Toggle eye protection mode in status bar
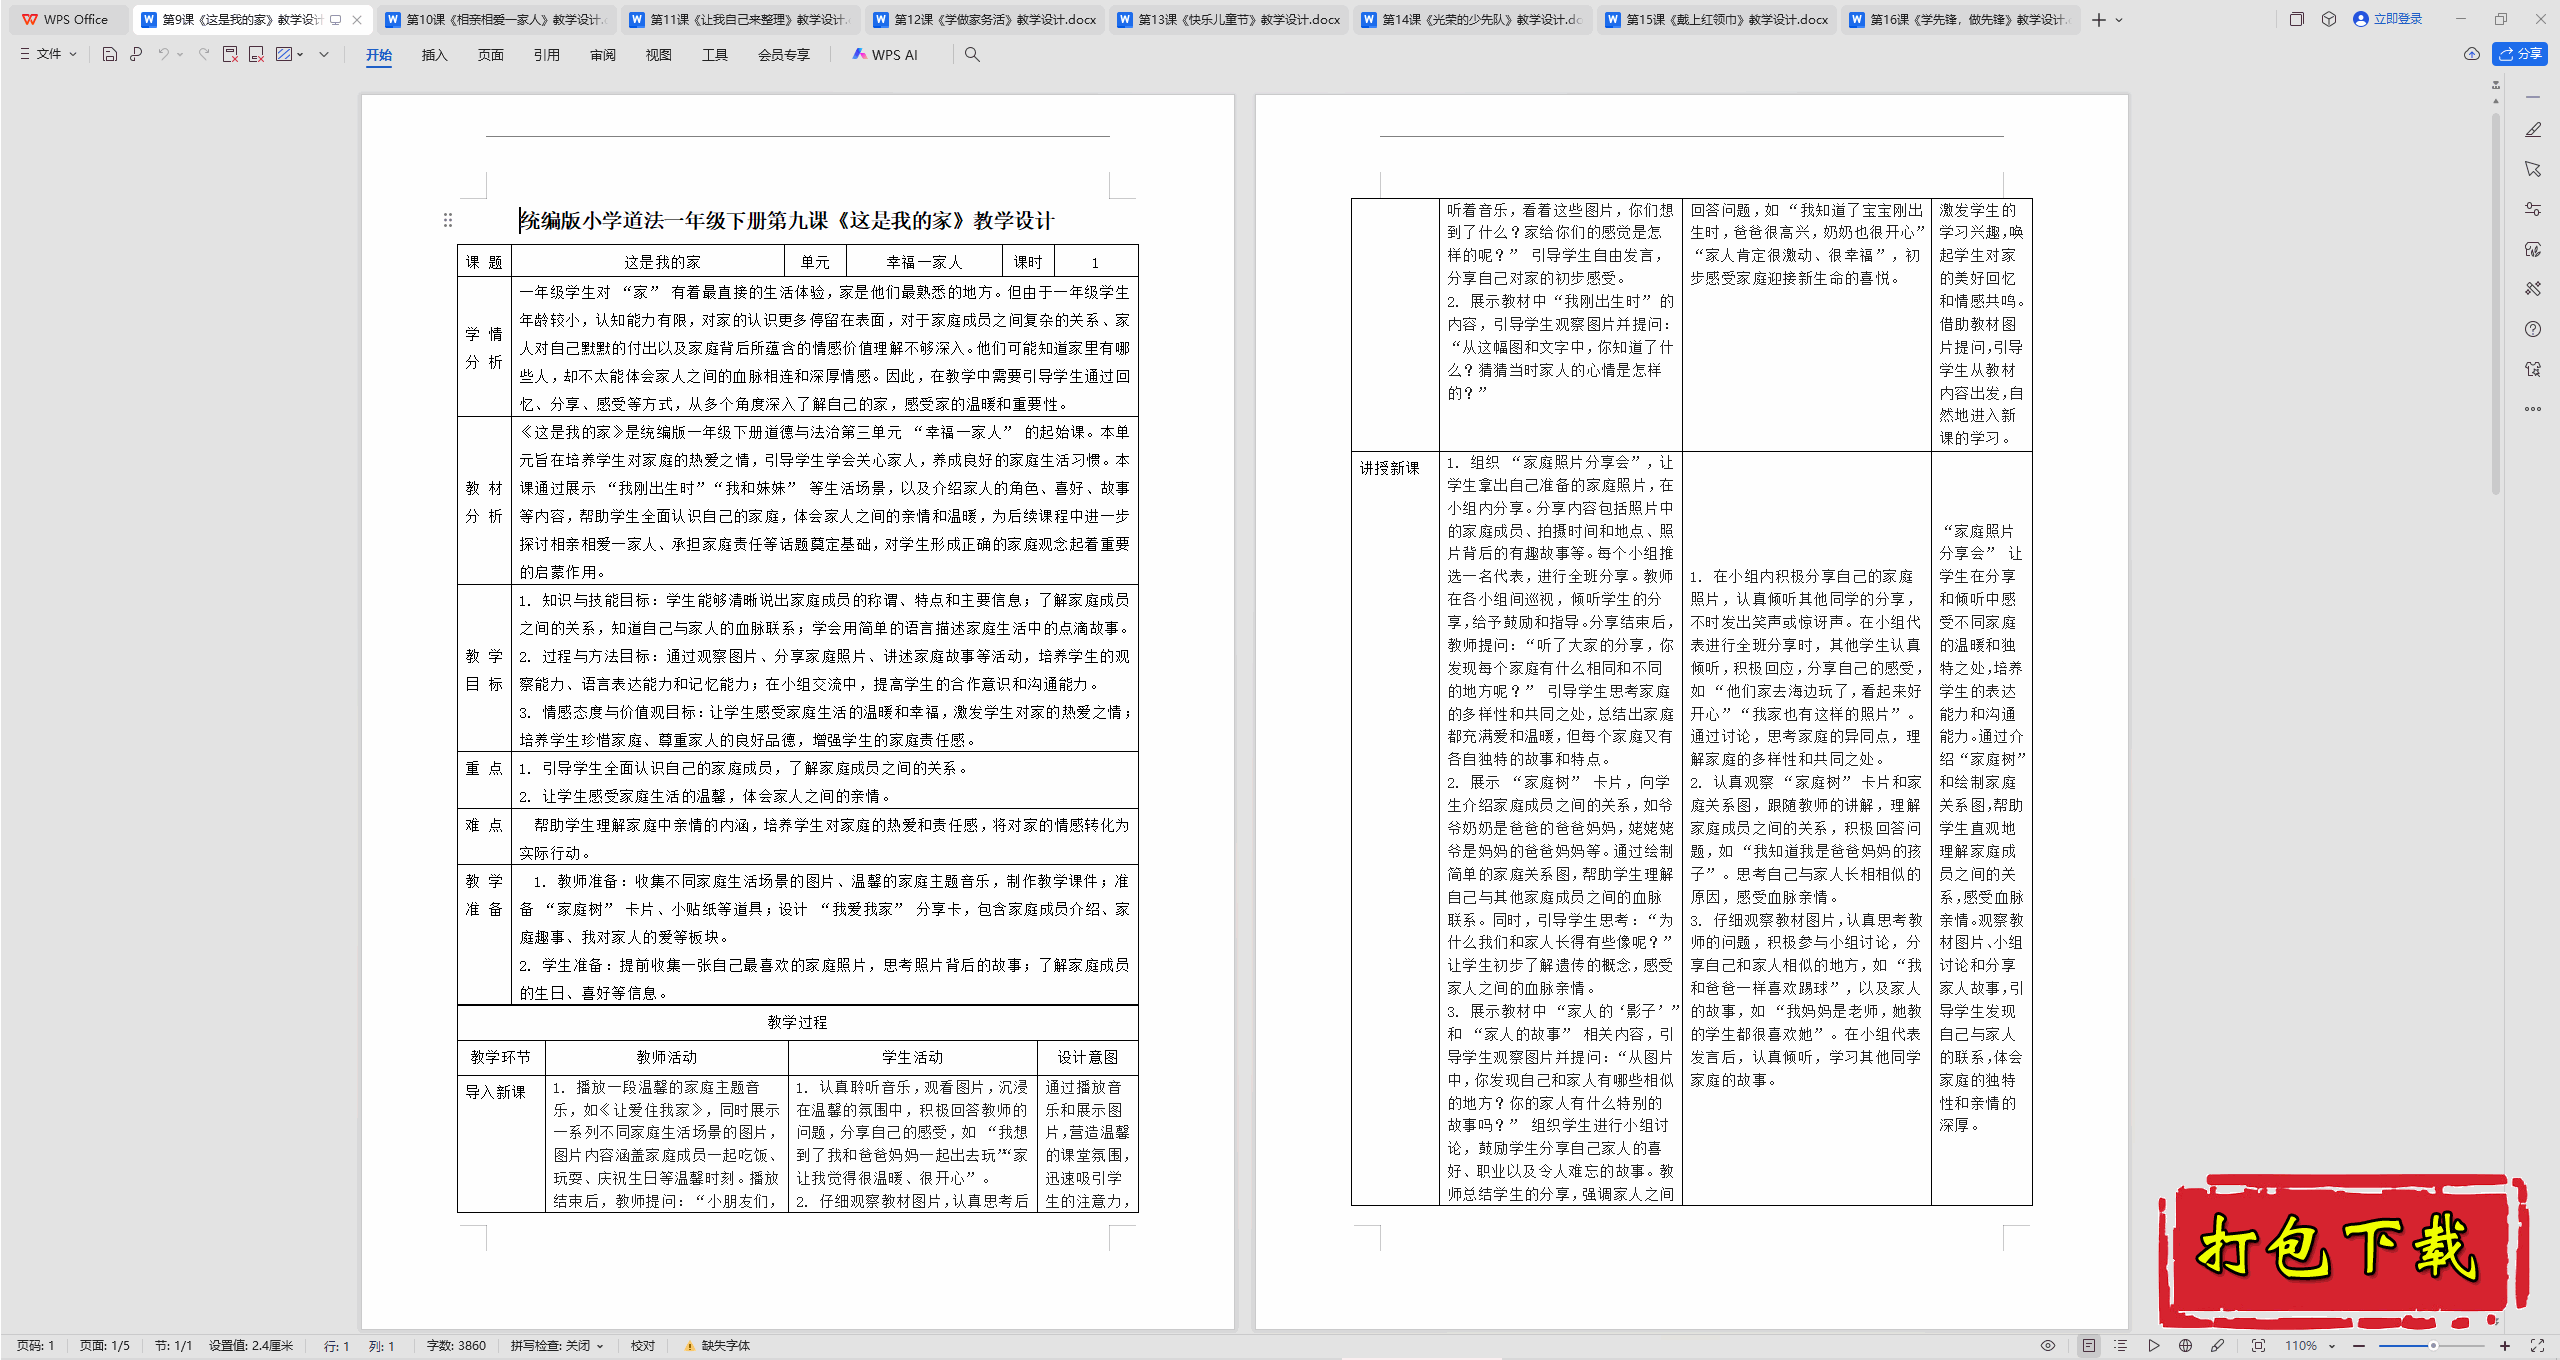This screenshot has height=1360, width=2560. click(2048, 1346)
